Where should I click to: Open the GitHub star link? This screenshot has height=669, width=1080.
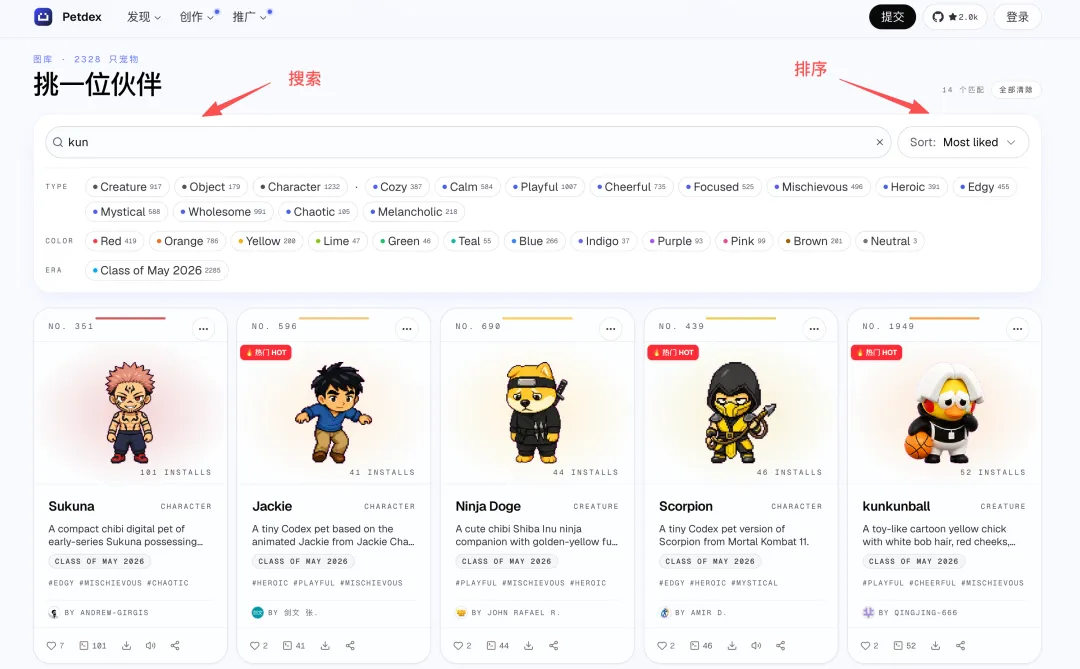[955, 17]
